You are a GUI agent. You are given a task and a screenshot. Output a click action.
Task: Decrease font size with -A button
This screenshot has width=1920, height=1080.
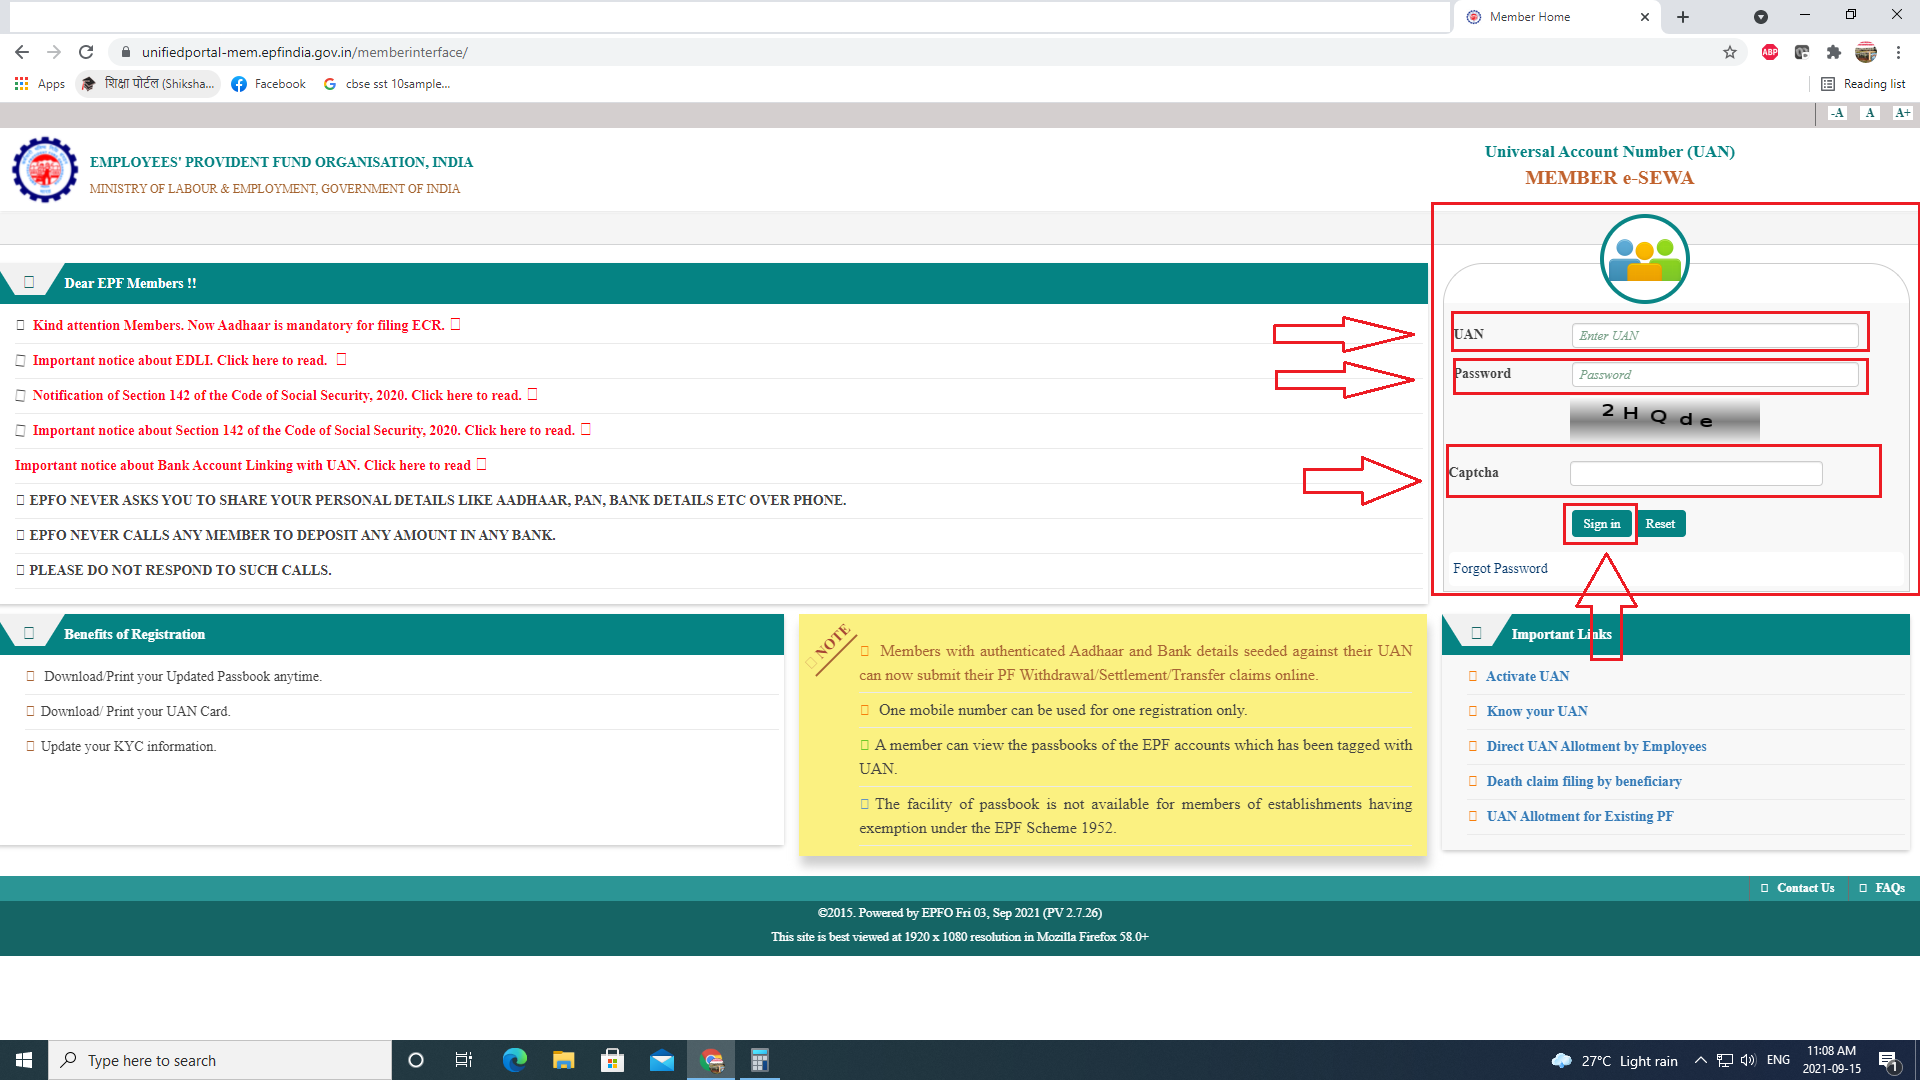click(1838, 113)
